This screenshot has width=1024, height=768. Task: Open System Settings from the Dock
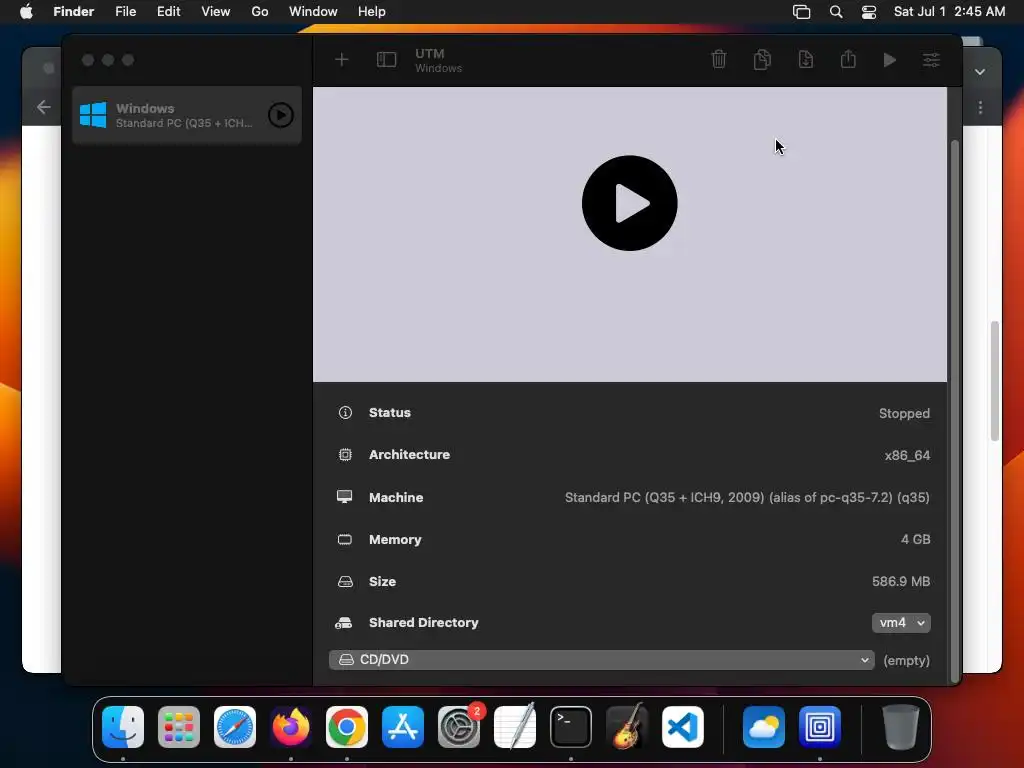458,727
